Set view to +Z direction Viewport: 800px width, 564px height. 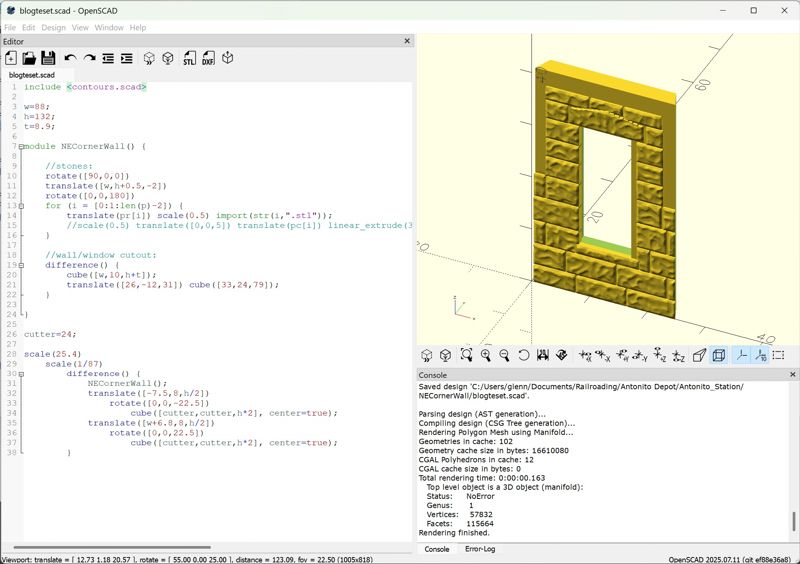click(660, 355)
